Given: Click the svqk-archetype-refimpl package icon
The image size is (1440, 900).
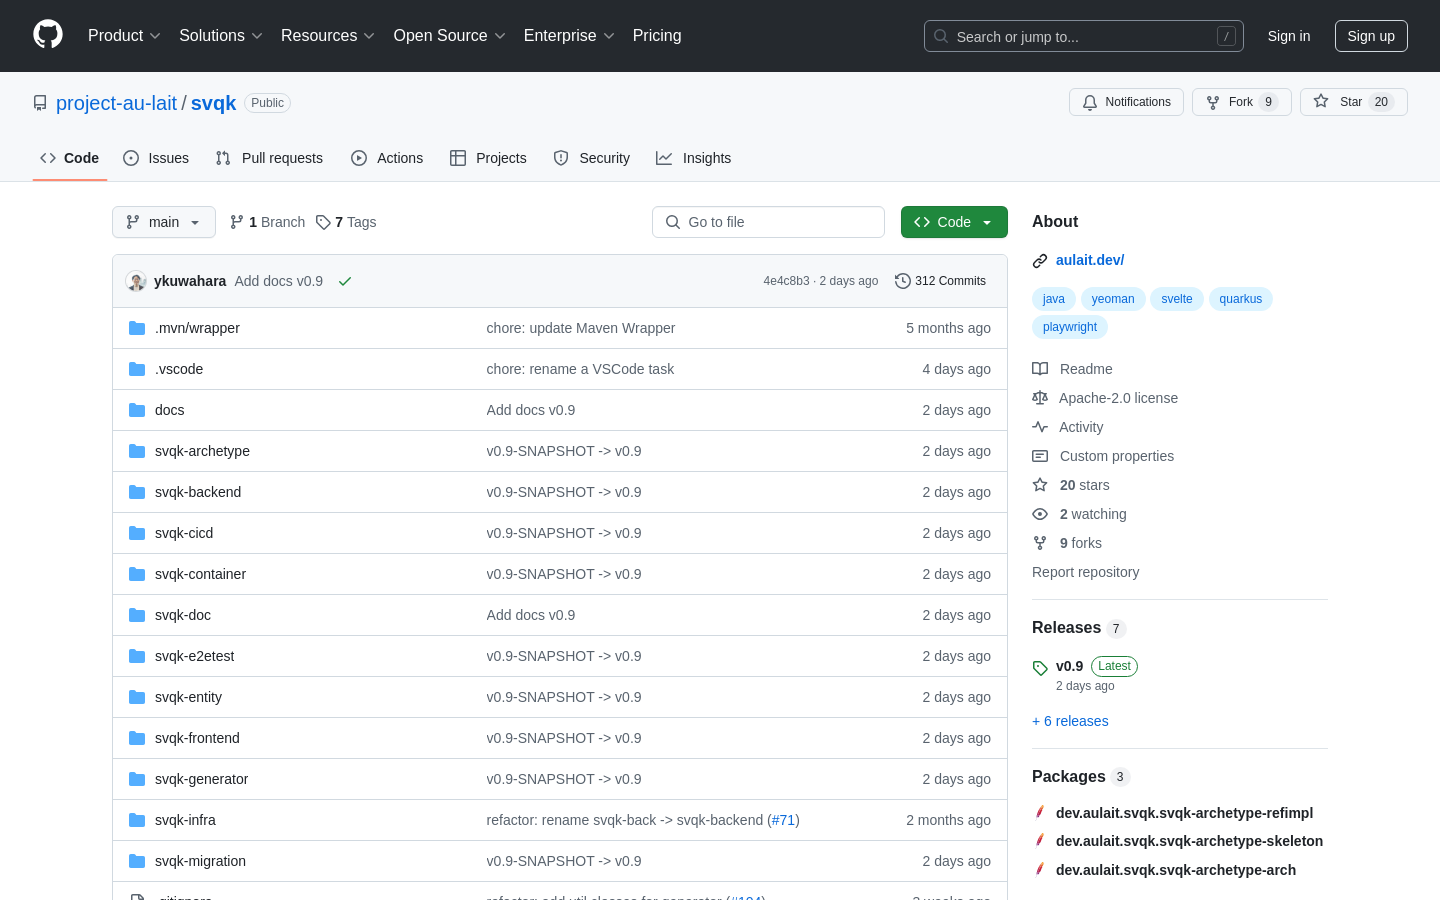Looking at the screenshot, I should pyautogui.click(x=1040, y=812).
